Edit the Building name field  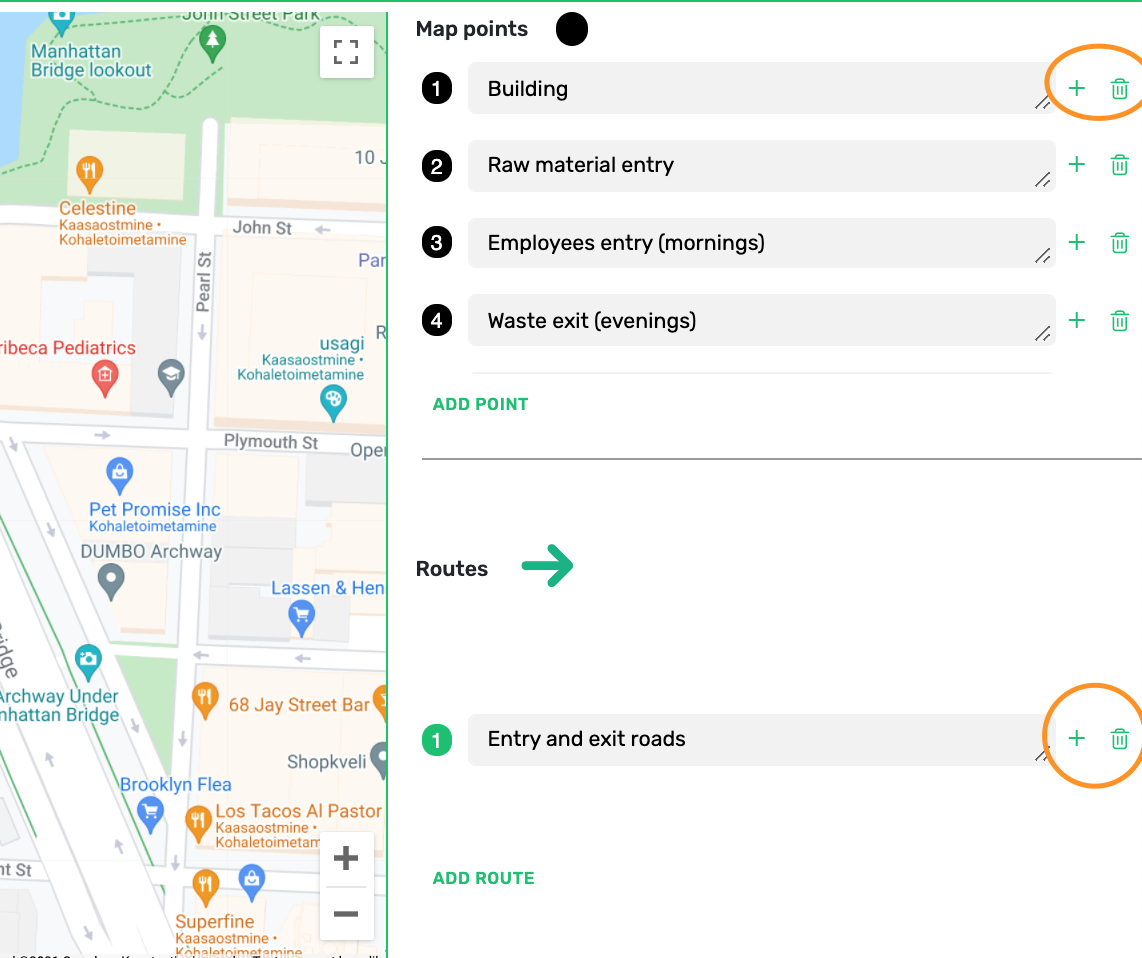pyautogui.click(x=761, y=88)
